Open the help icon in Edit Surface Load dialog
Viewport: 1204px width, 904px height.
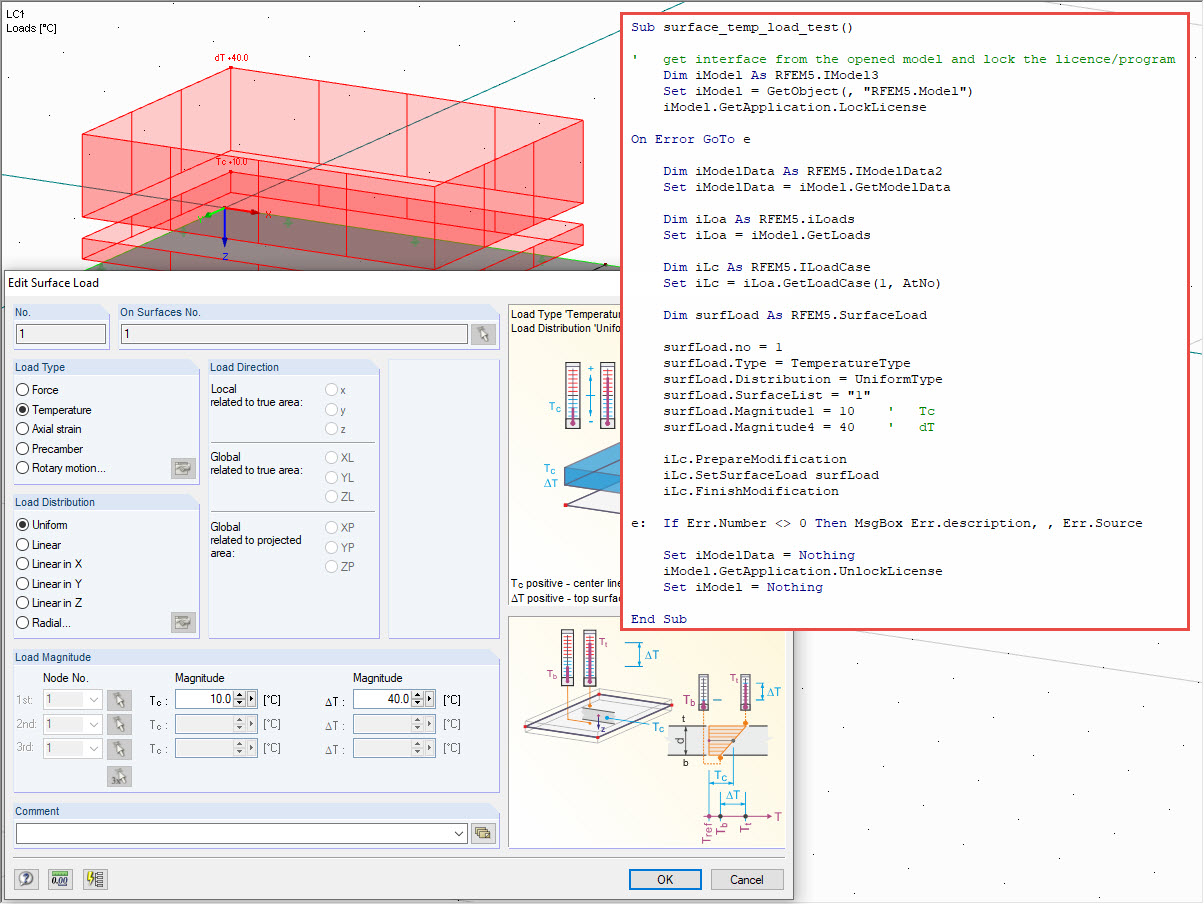point(25,877)
